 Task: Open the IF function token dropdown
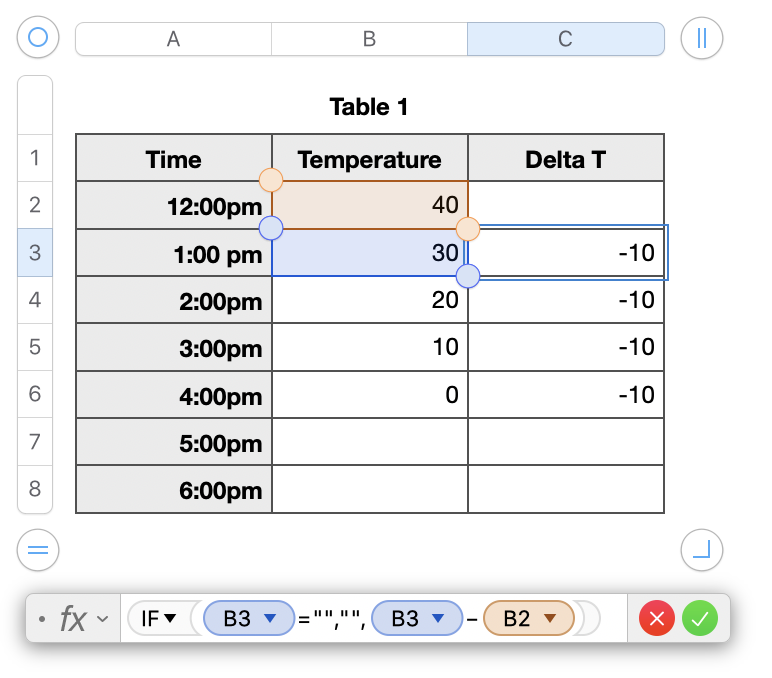[x=170, y=619]
